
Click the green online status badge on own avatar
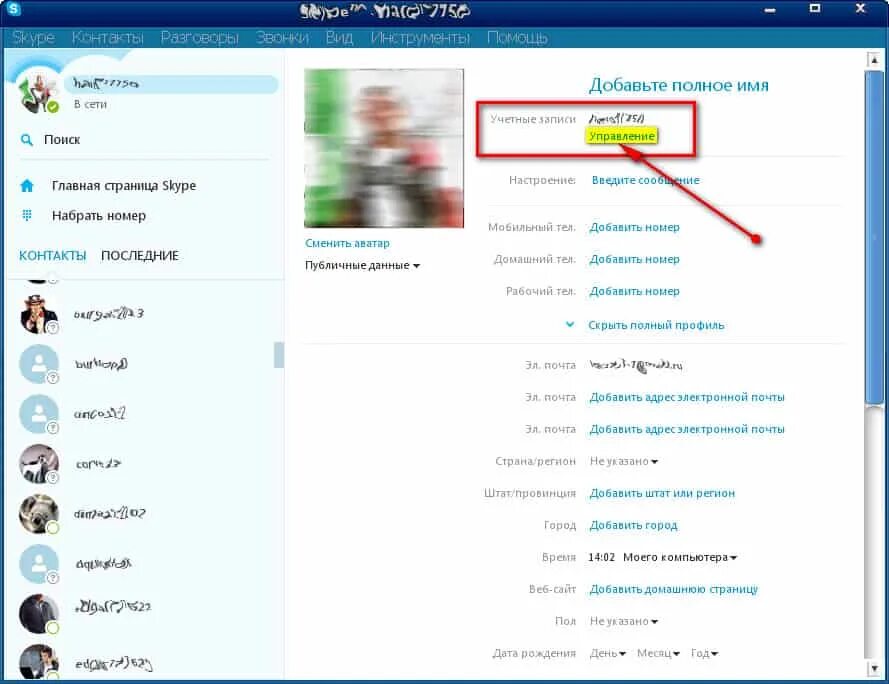(x=53, y=107)
